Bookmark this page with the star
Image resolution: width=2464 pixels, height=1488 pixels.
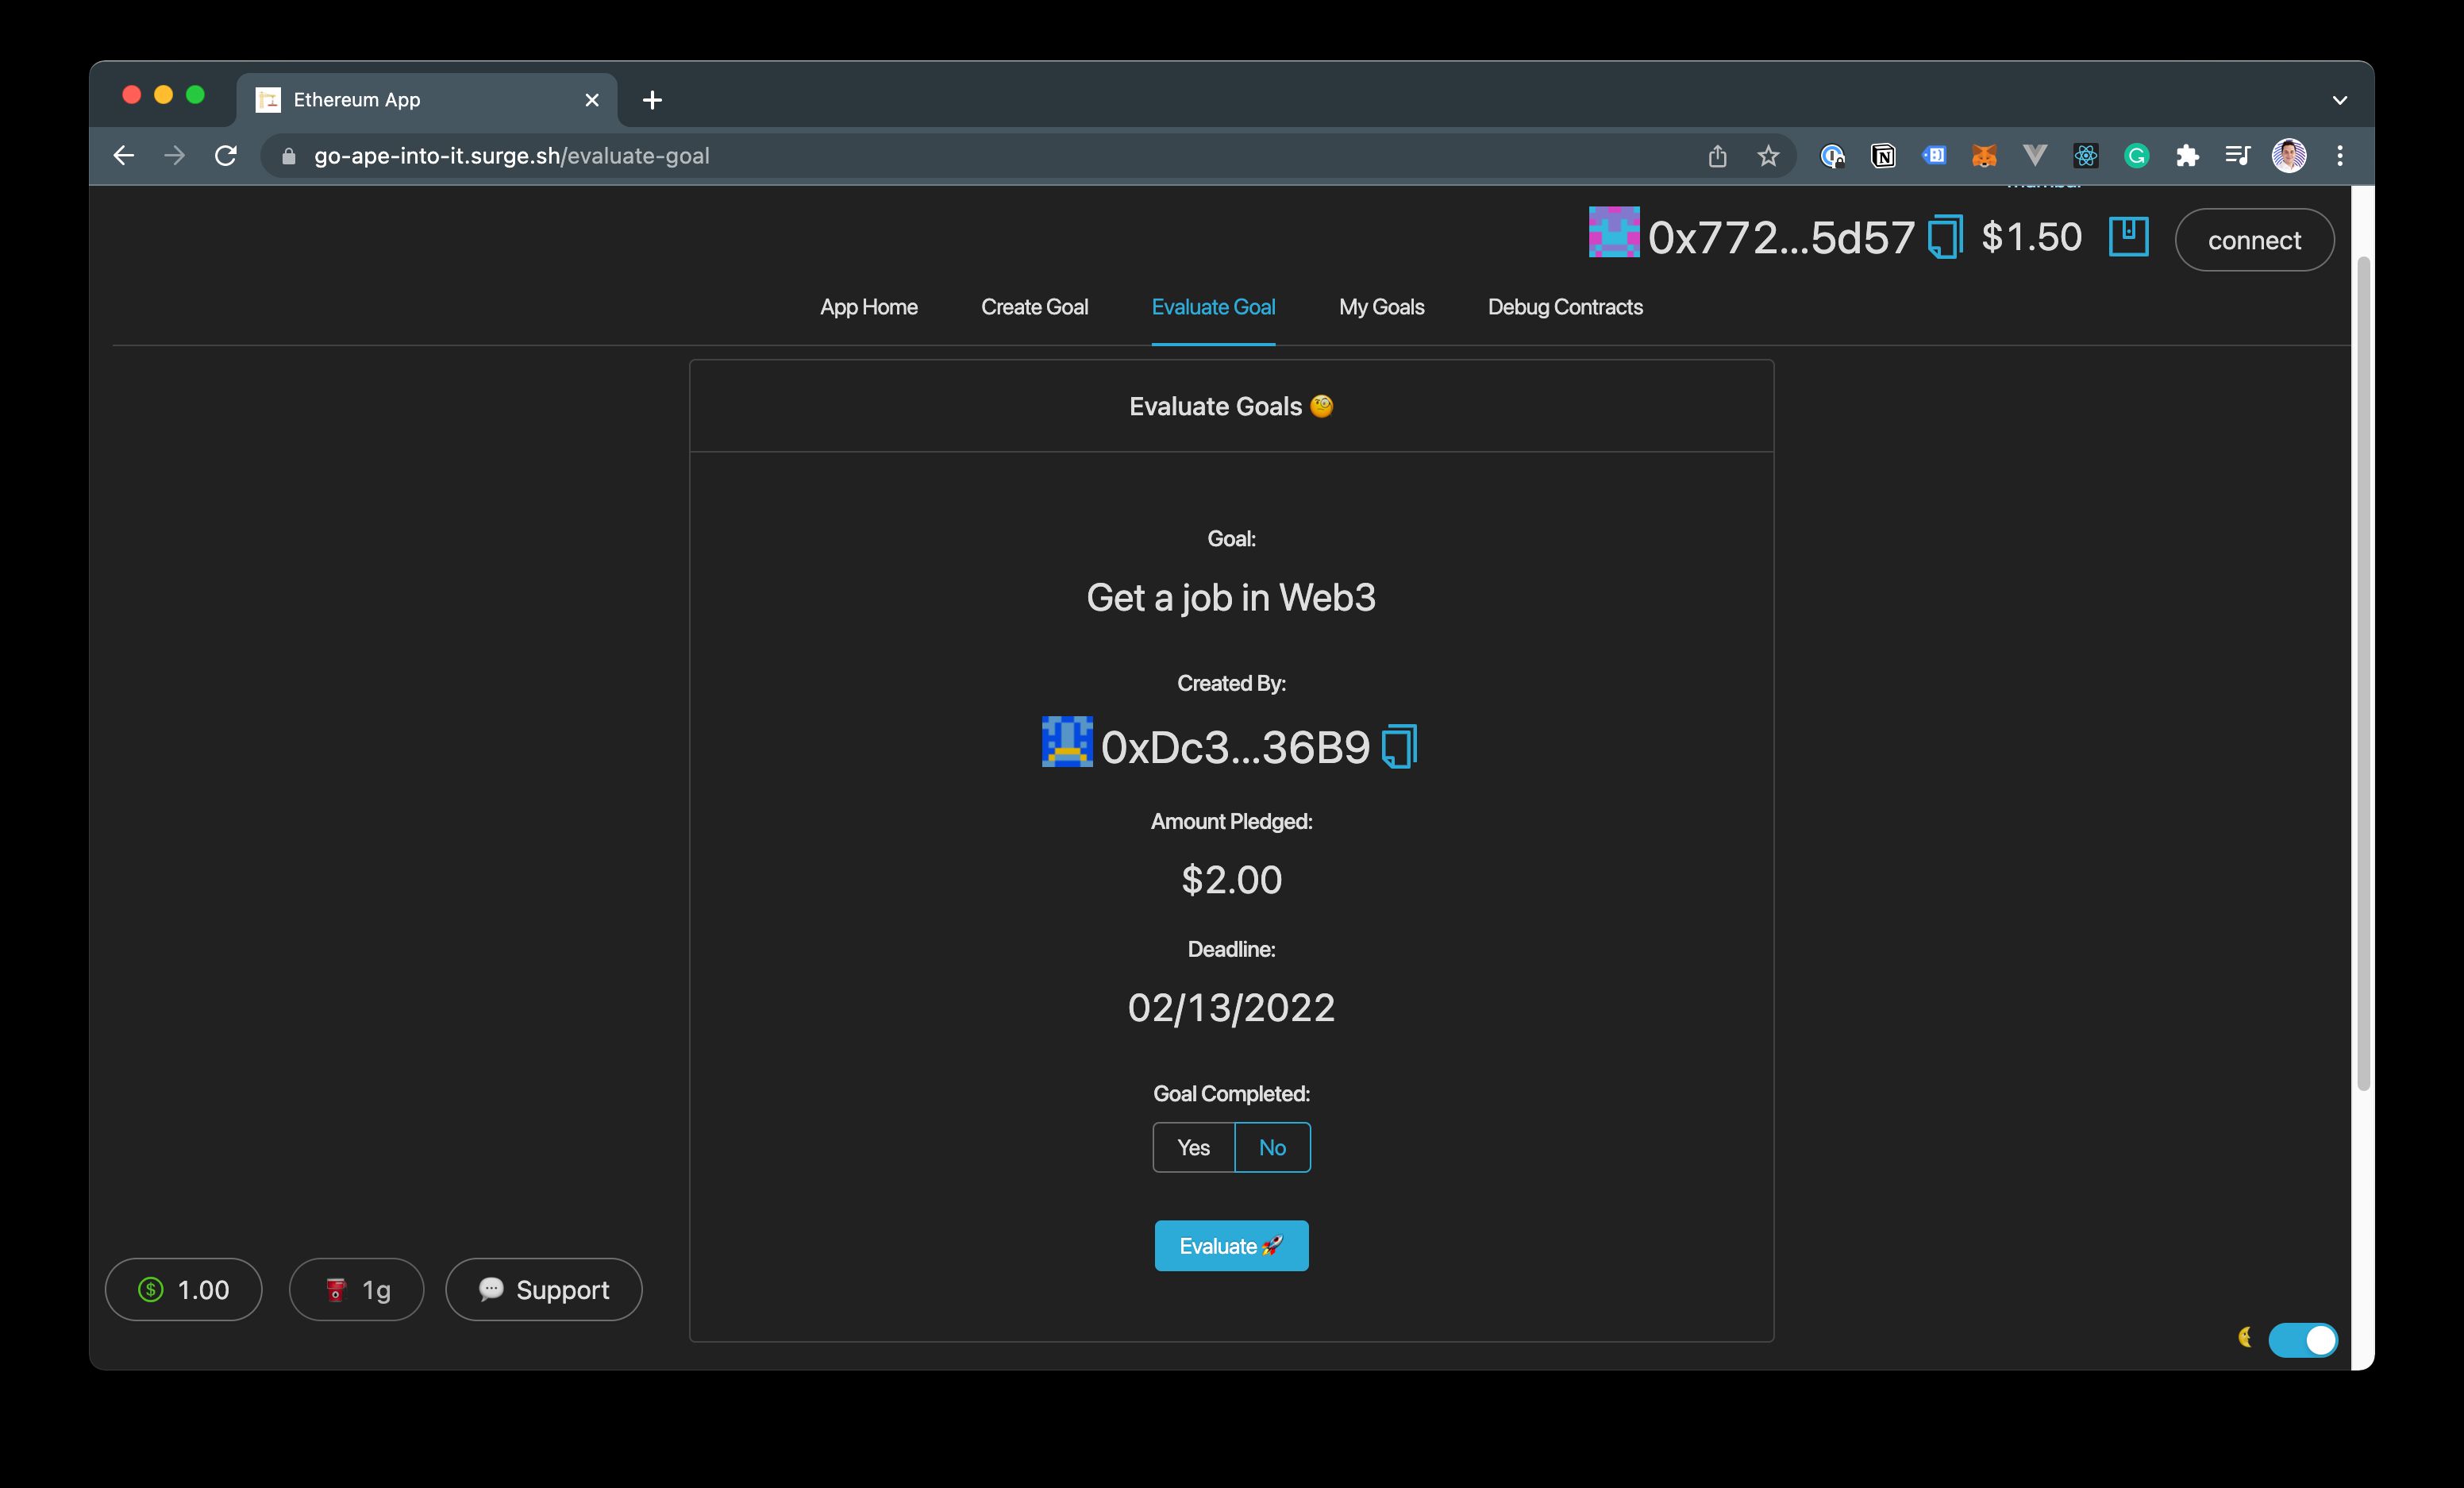(x=1768, y=155)
